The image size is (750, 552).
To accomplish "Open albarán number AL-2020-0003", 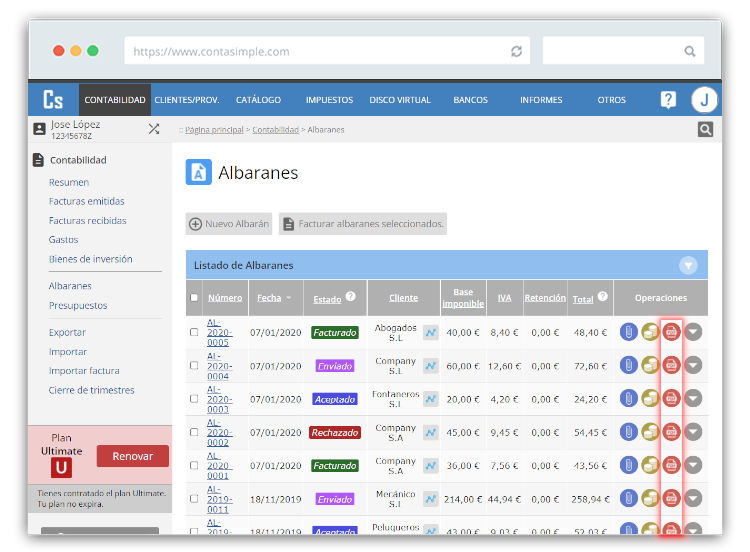I will (219, 399).
